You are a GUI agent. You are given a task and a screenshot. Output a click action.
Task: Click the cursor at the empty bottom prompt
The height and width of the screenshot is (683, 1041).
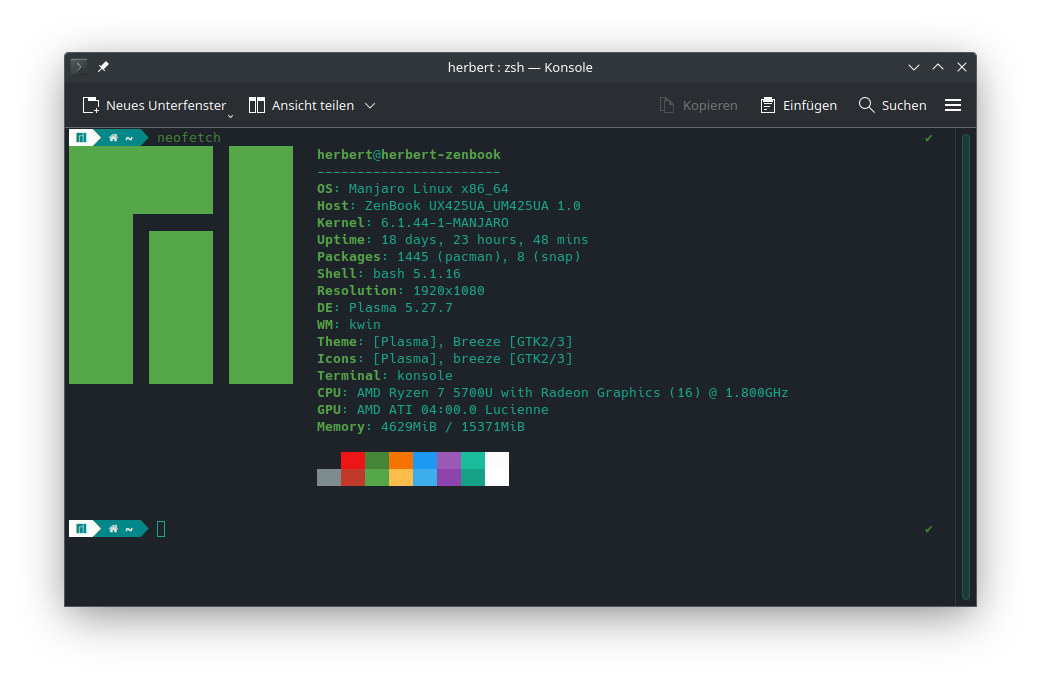161,529
